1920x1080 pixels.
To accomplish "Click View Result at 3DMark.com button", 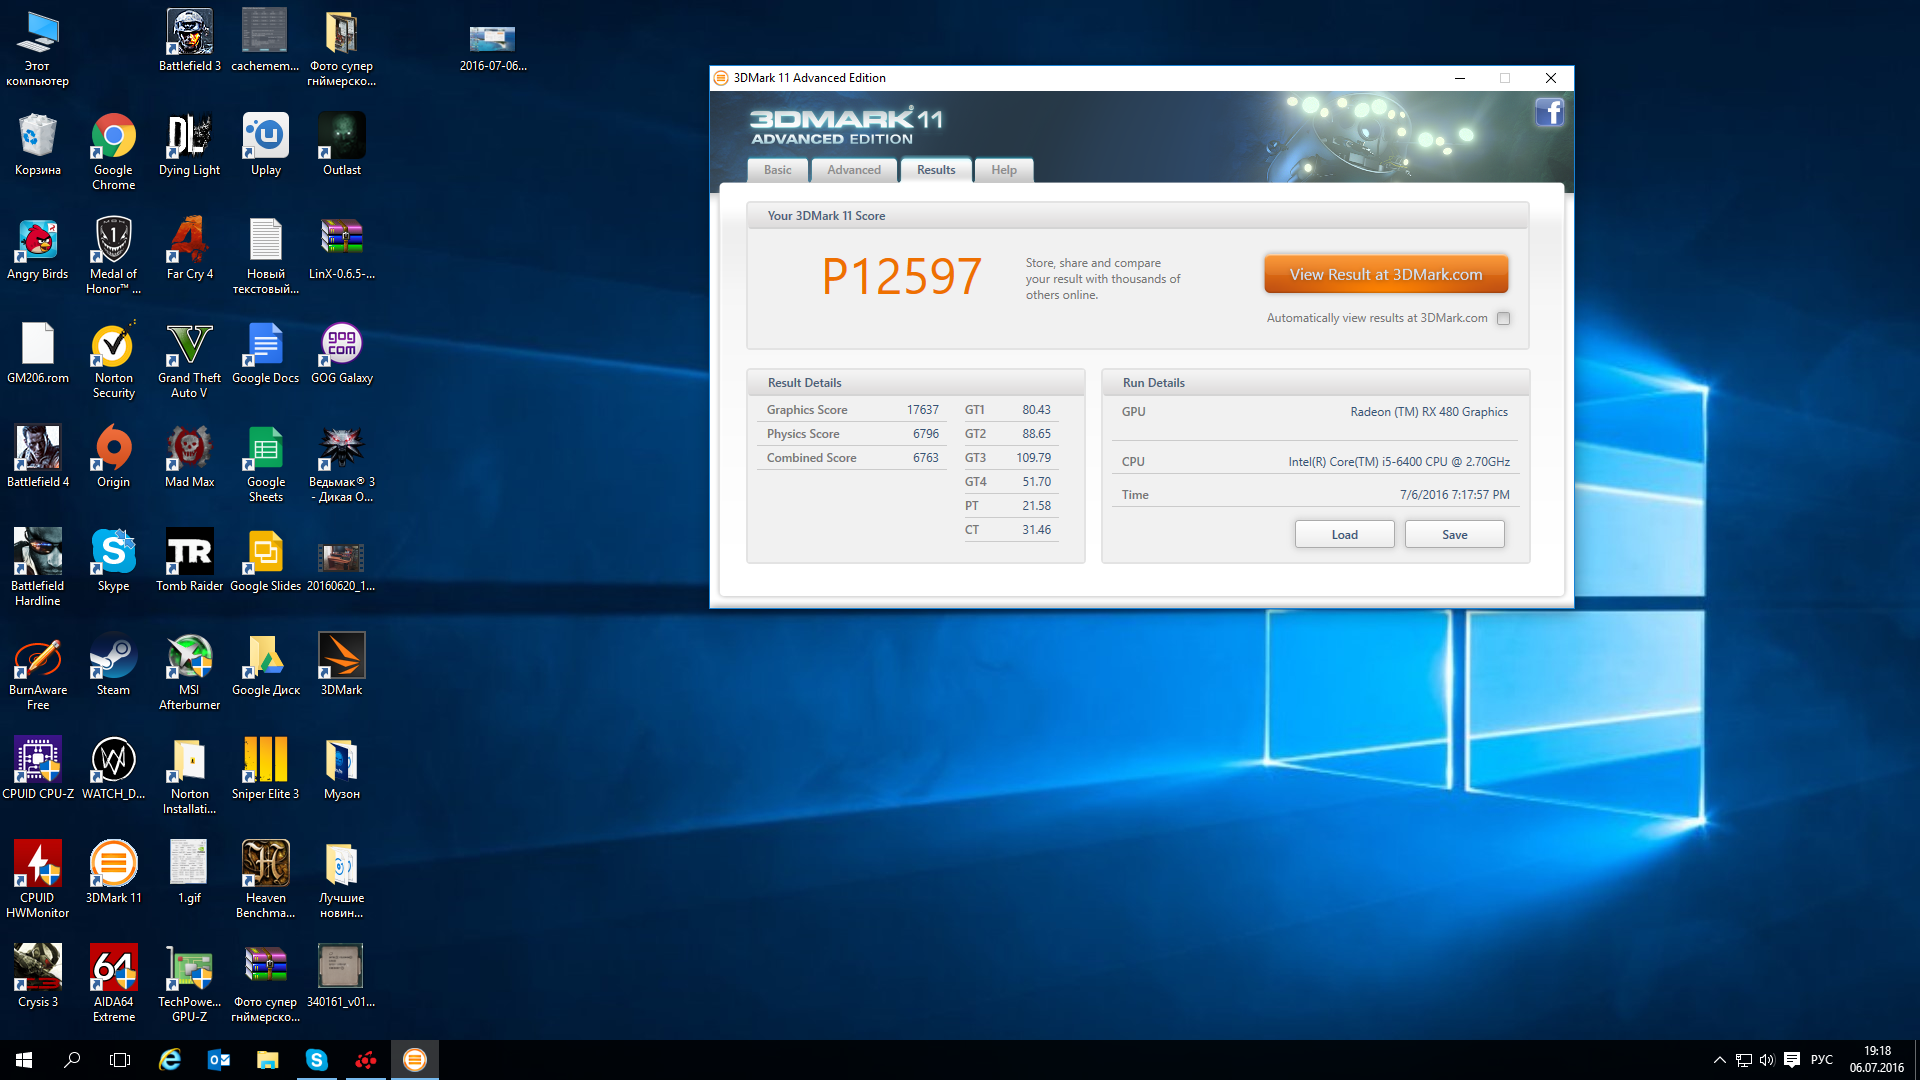I will [1385, 274].
